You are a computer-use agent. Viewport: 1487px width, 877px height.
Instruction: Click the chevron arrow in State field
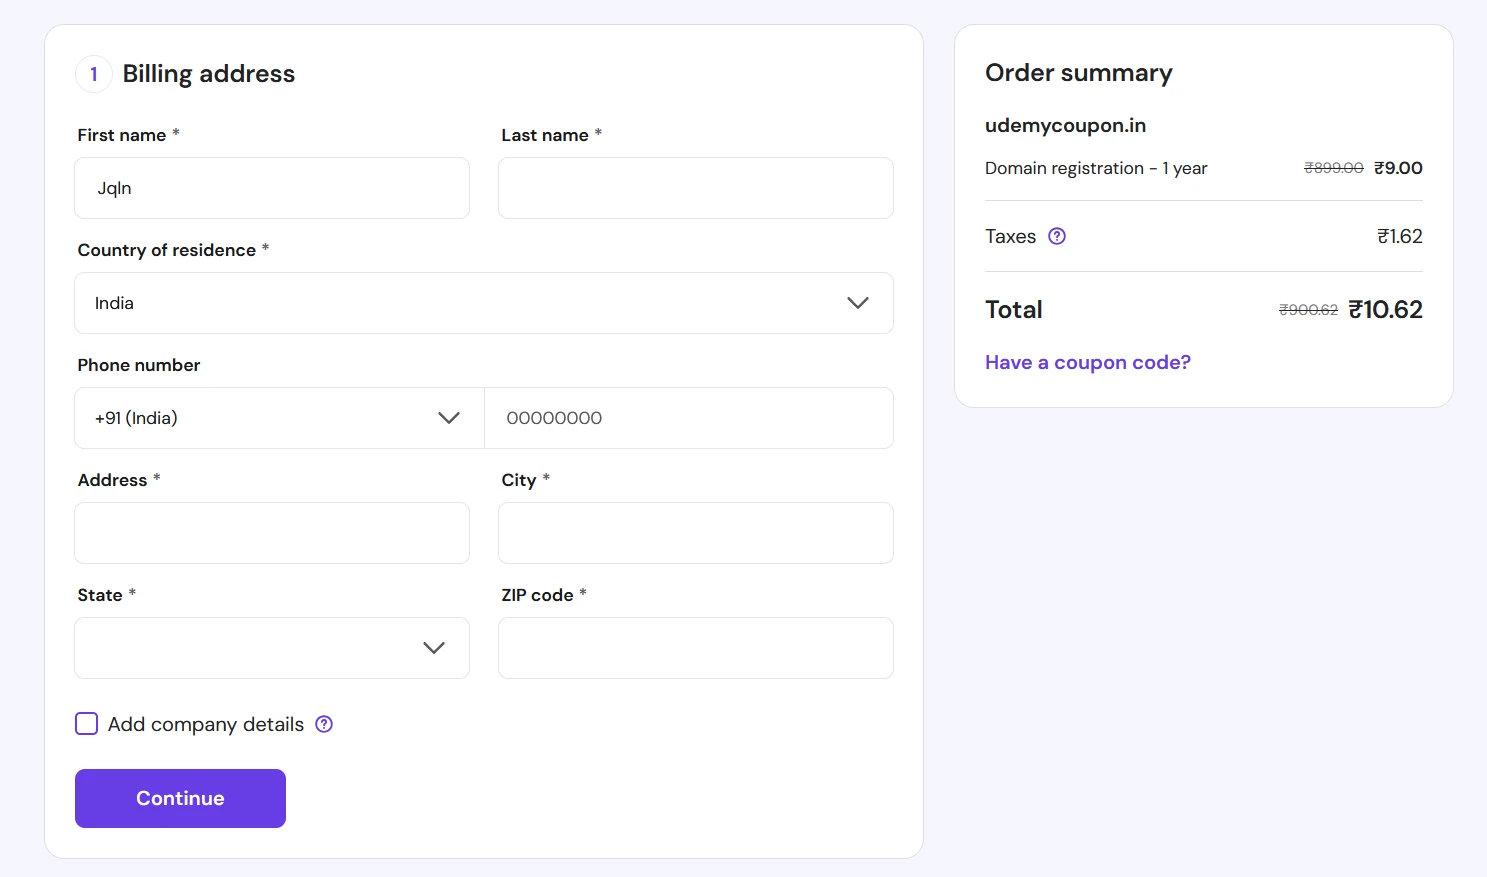pyautogui.click(x=433, y=648)
